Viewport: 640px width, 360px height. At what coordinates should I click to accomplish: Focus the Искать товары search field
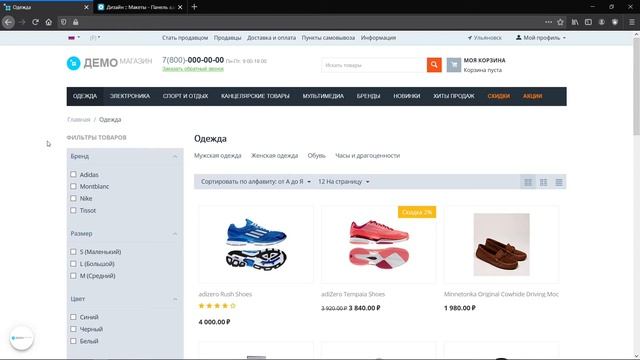click(374, 65)
